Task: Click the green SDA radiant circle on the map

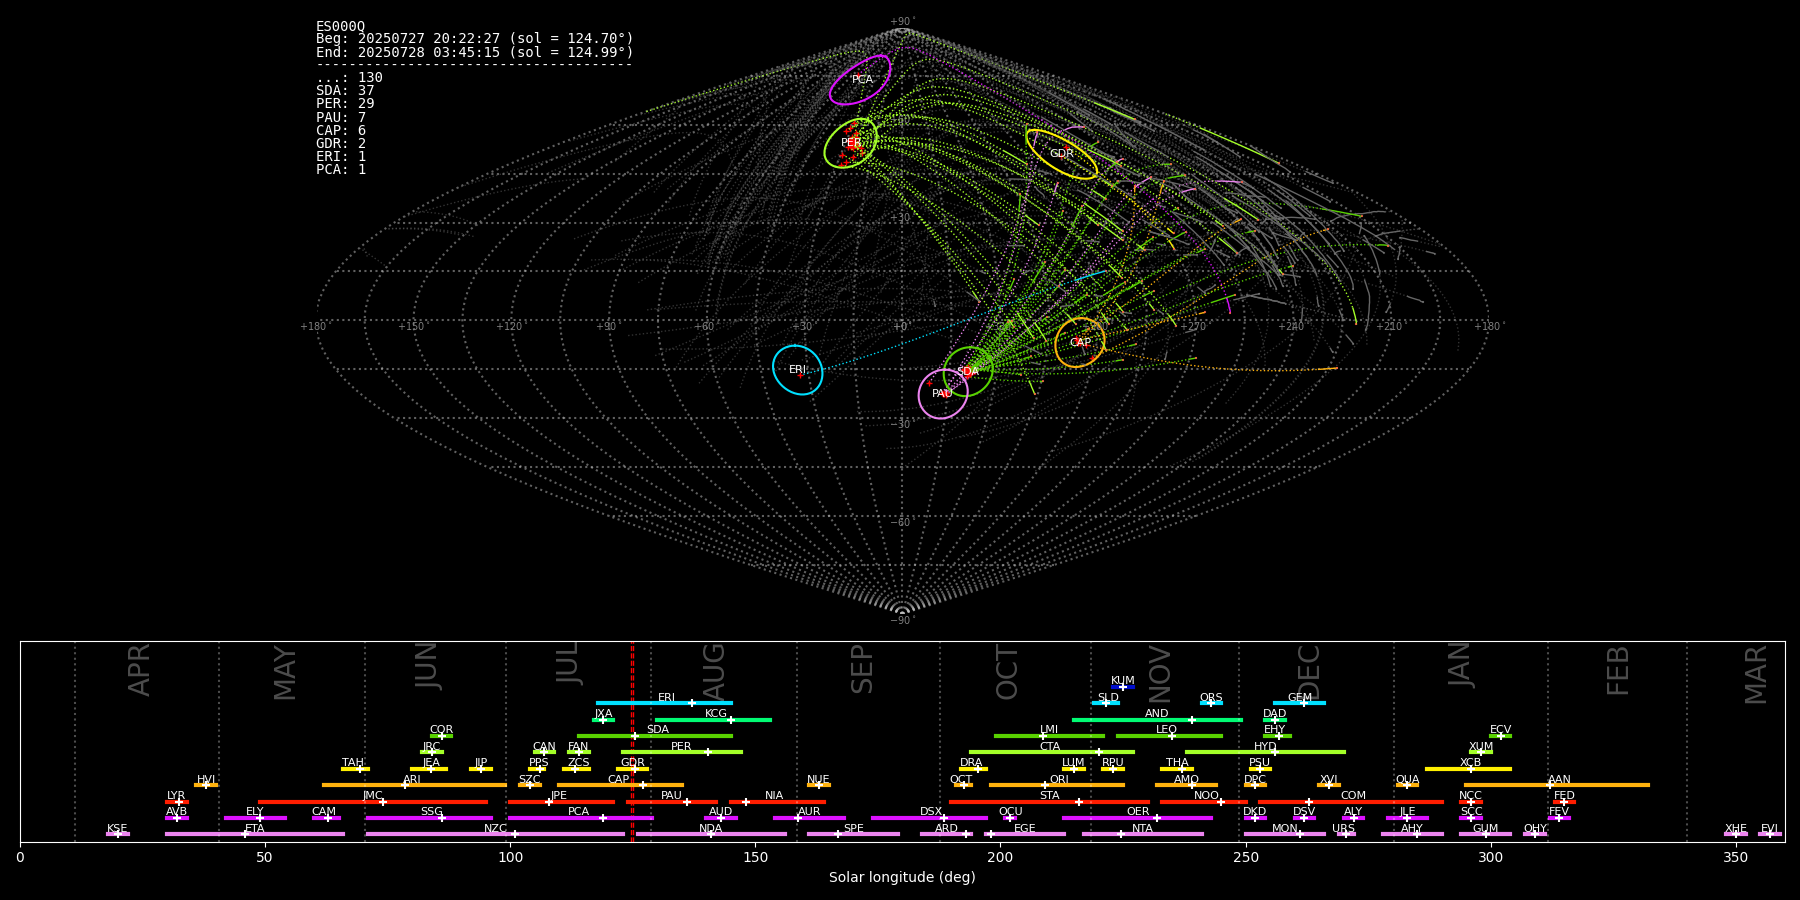Action: coord(968,371)
